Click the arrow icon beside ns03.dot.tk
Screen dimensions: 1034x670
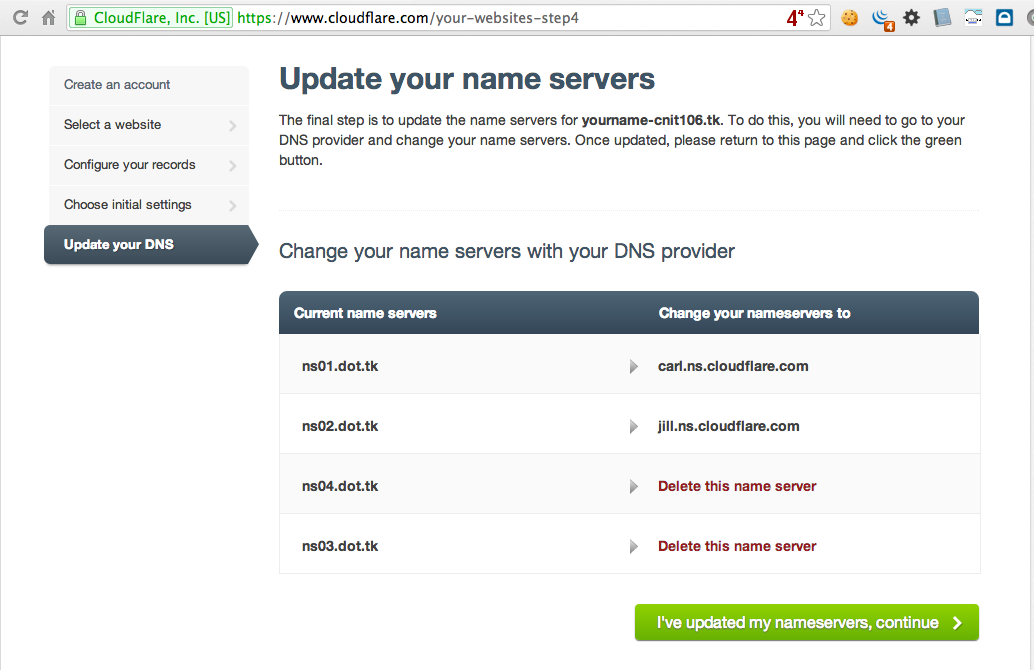click(634, 547)
